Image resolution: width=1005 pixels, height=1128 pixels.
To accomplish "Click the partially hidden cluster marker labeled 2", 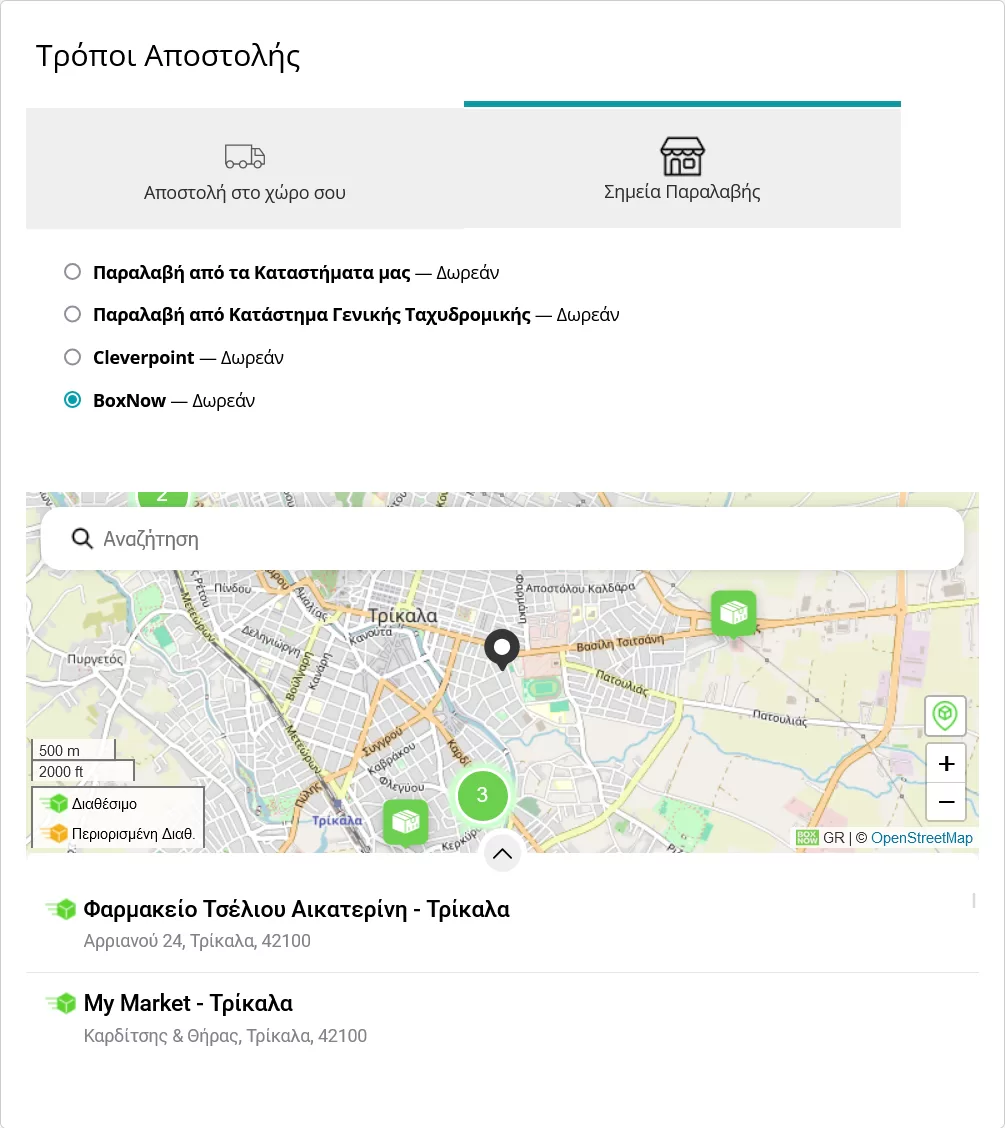I will click(162, 497).
